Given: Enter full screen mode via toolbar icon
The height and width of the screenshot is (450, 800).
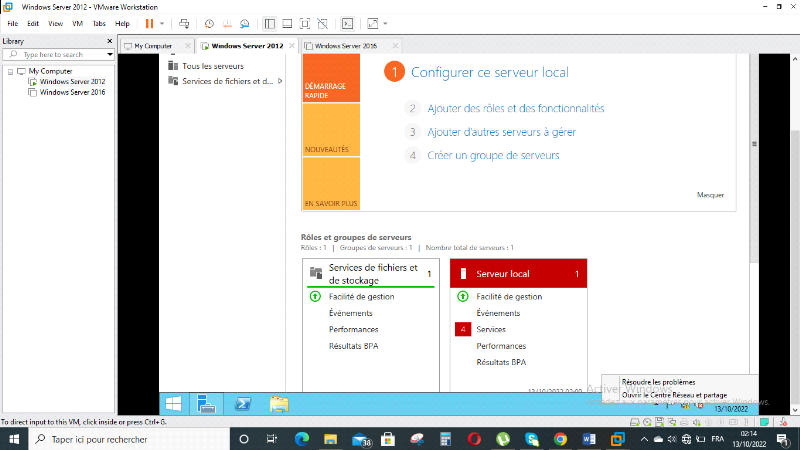Looking at the screenshot, I should pyautogui.click(x=305, y=23).
